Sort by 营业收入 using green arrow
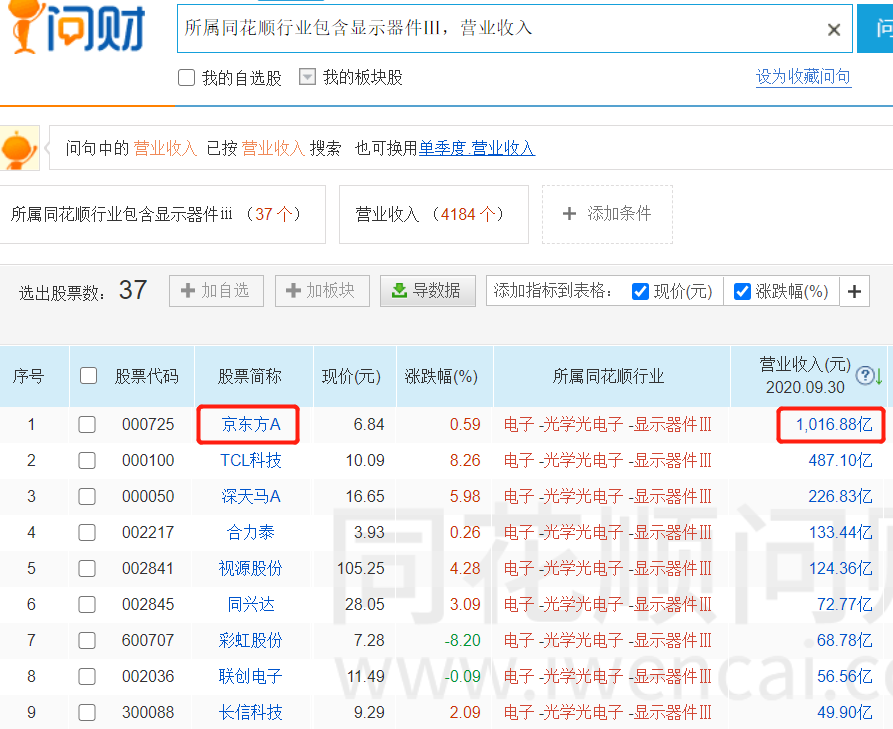 pyautogui.click(x=879, y=376)
